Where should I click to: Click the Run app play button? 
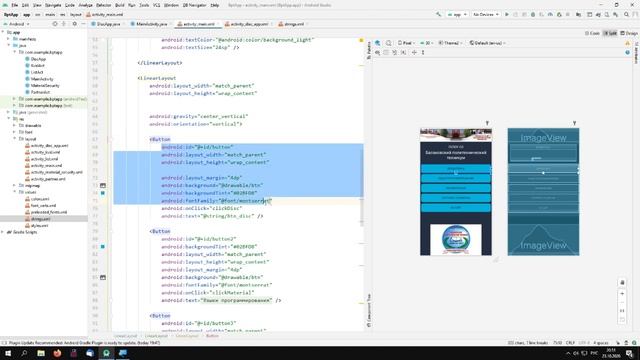(507, 14)
